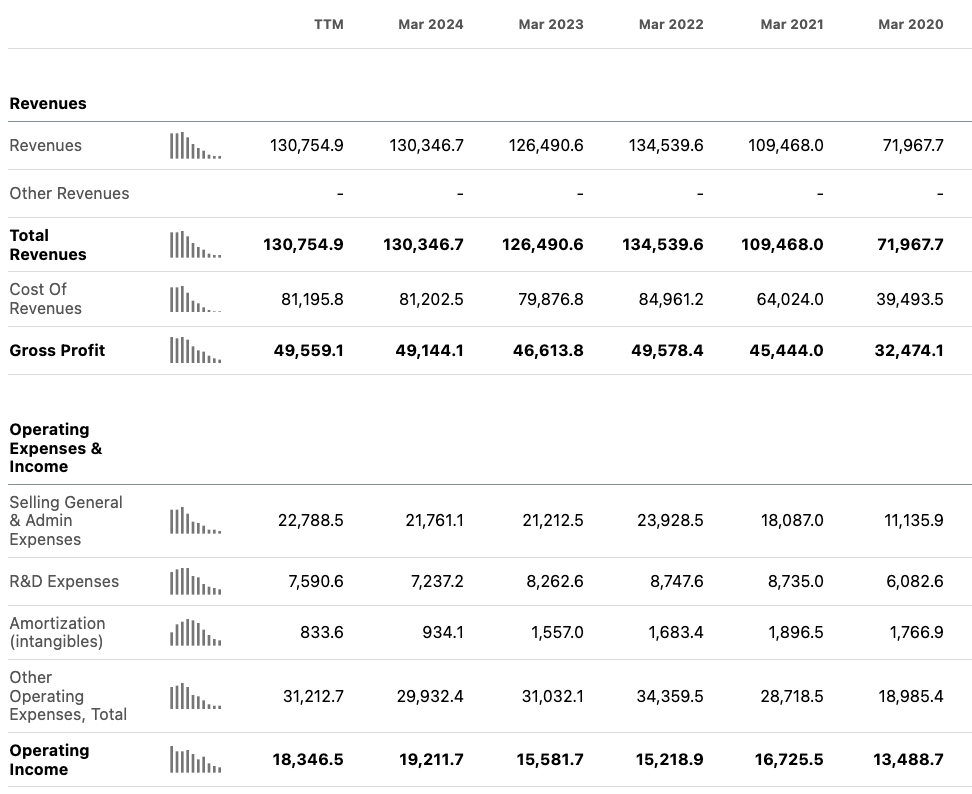Select the TTM column header

click(x=328, y=24)
